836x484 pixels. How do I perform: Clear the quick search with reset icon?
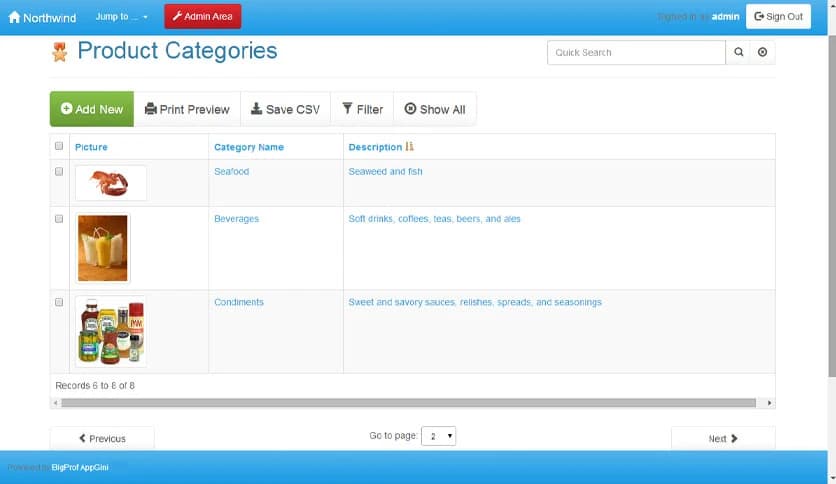(762, 52)
